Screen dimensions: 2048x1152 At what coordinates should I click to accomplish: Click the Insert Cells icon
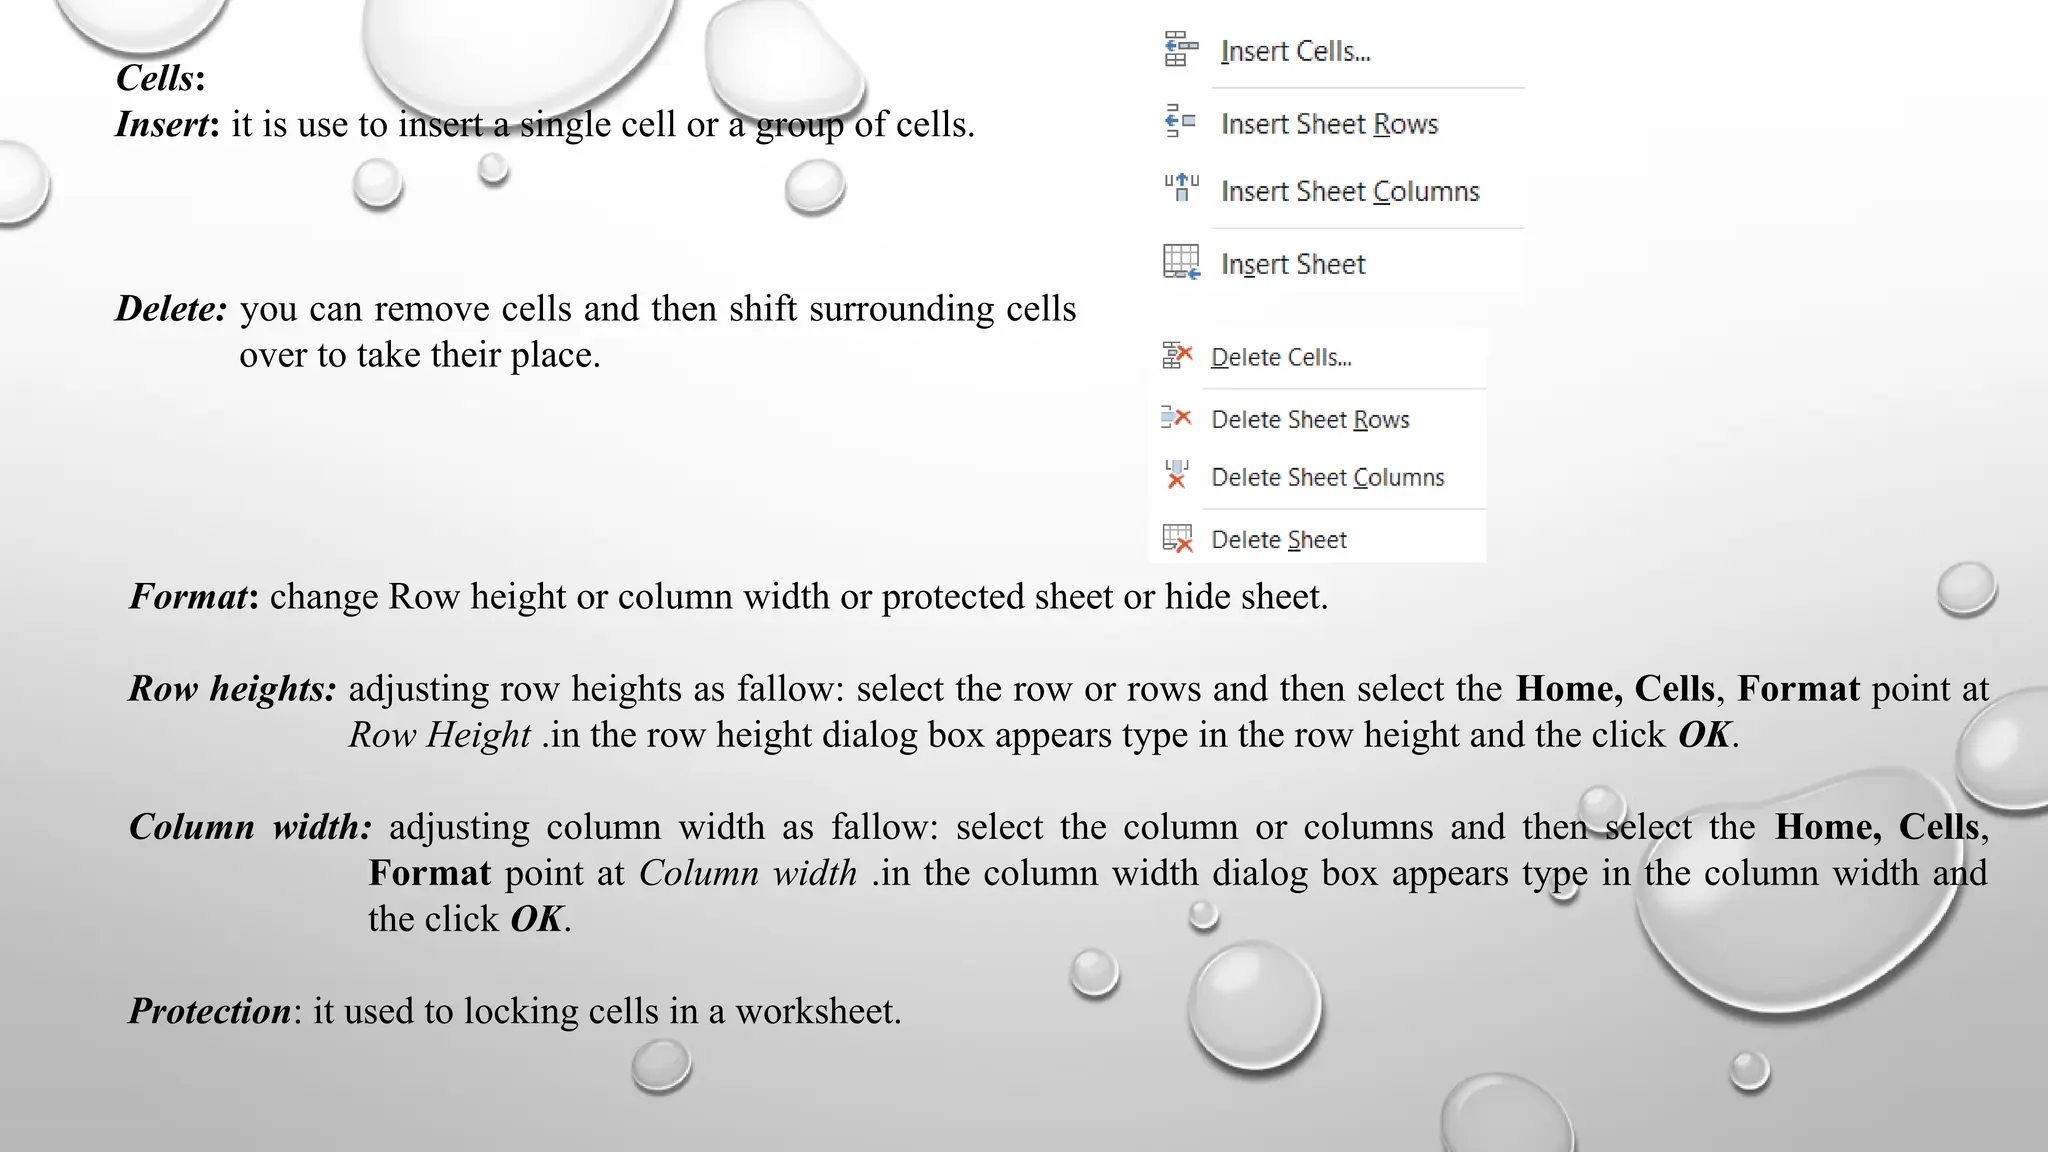(x=1181, y=49)
